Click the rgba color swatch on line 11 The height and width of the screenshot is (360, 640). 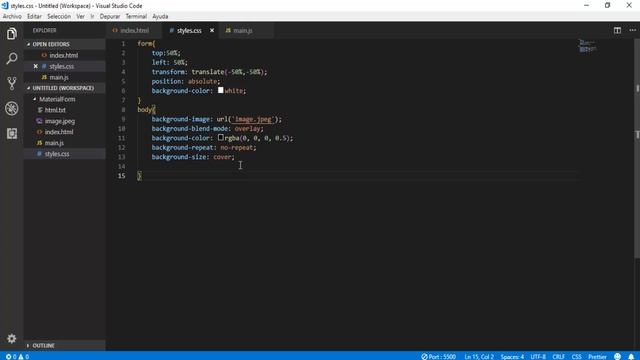(x=220, y=138)
